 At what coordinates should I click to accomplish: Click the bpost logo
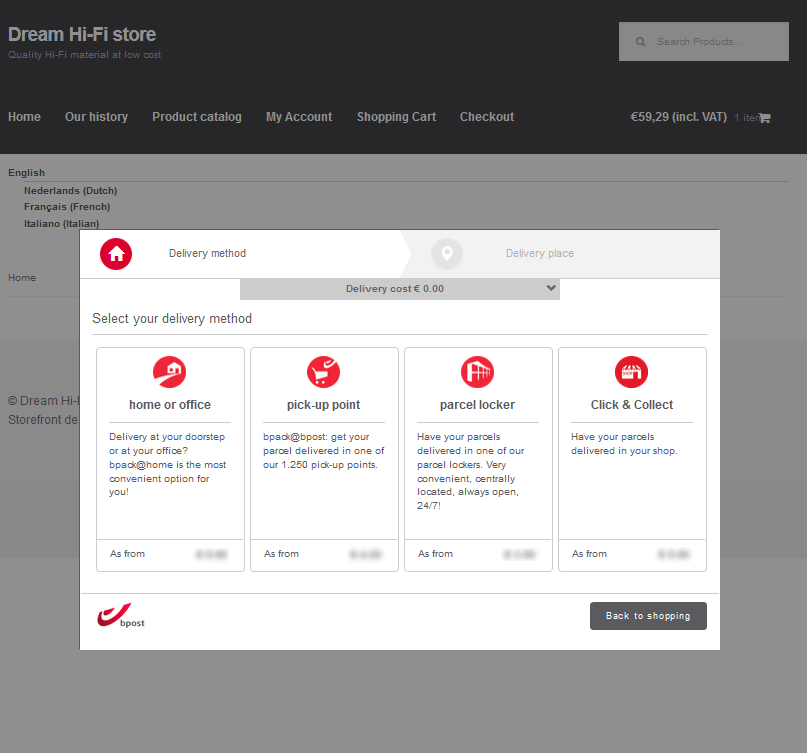pyautogui.click(x=121, y=617)
